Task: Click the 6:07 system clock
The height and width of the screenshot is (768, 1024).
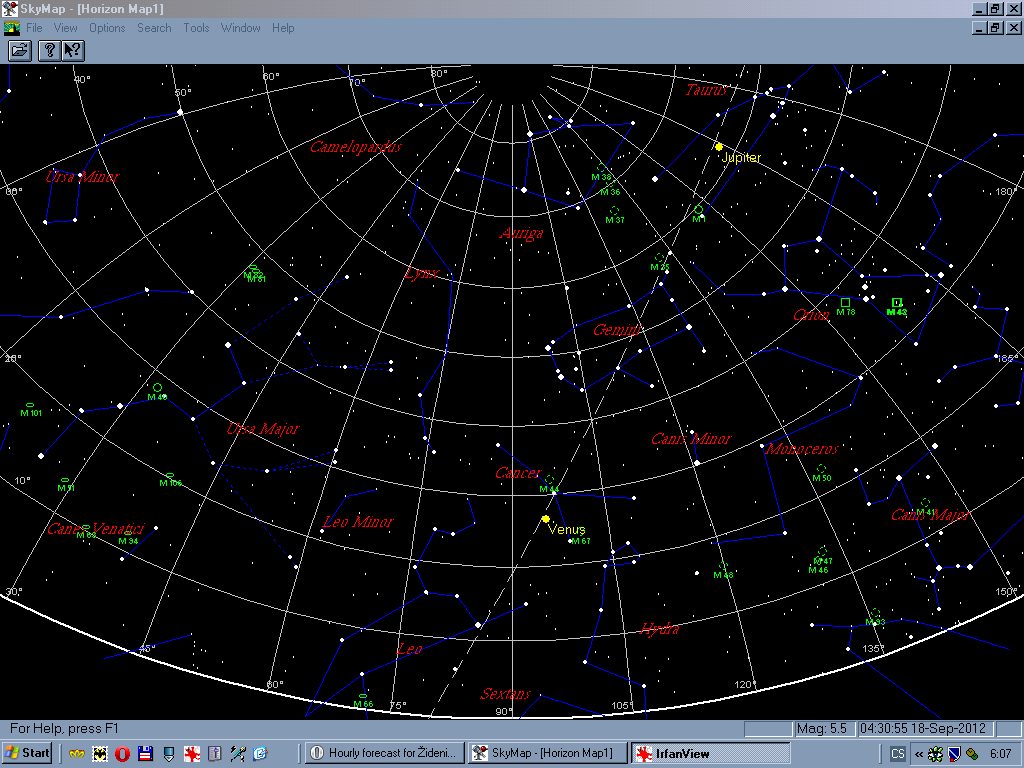Action: point(1000,754)
